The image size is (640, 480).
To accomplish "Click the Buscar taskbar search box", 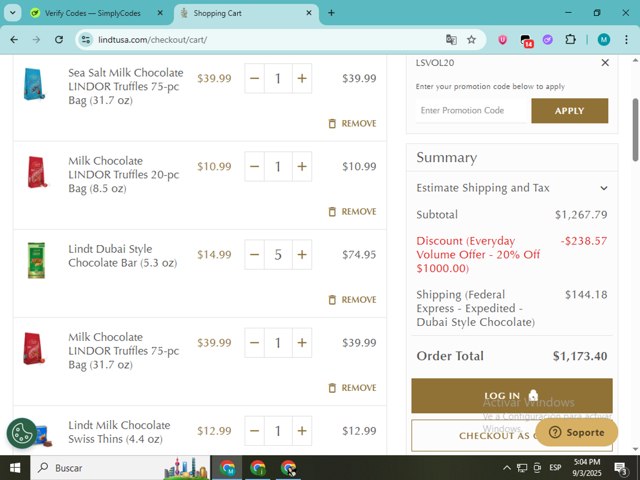I will [120, 468].
